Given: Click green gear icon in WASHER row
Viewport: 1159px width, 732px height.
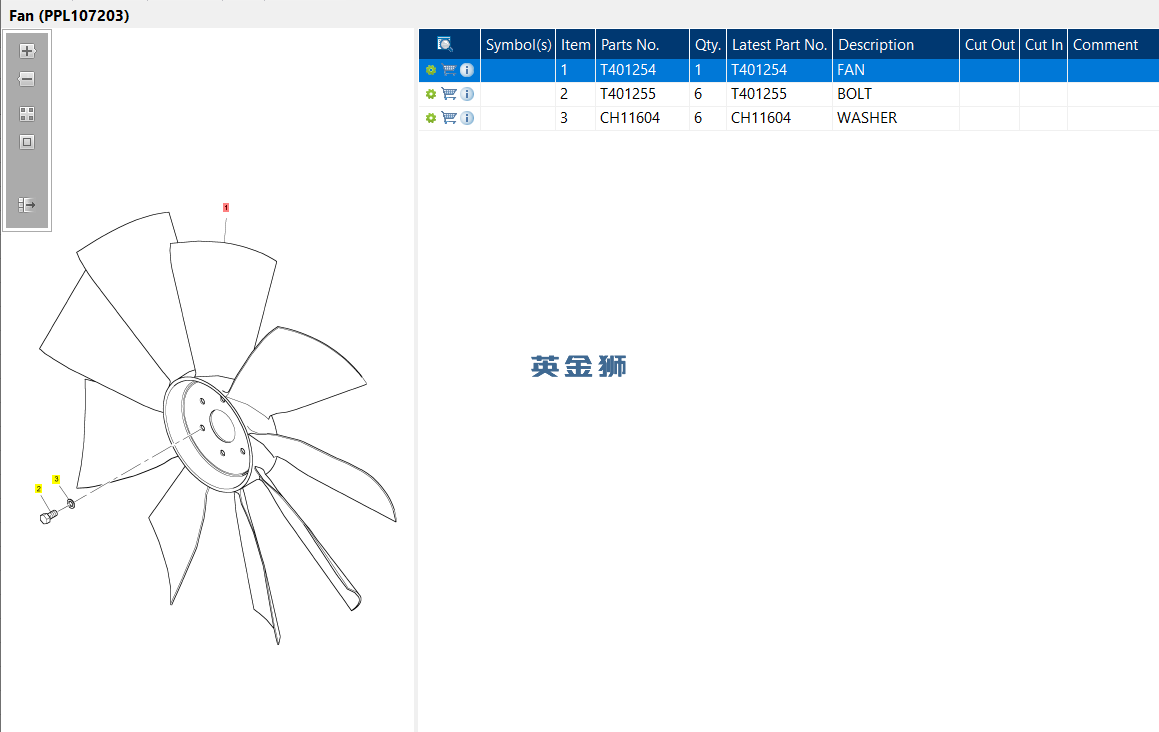Looking at the screenshot, I should tap(431, 118).
